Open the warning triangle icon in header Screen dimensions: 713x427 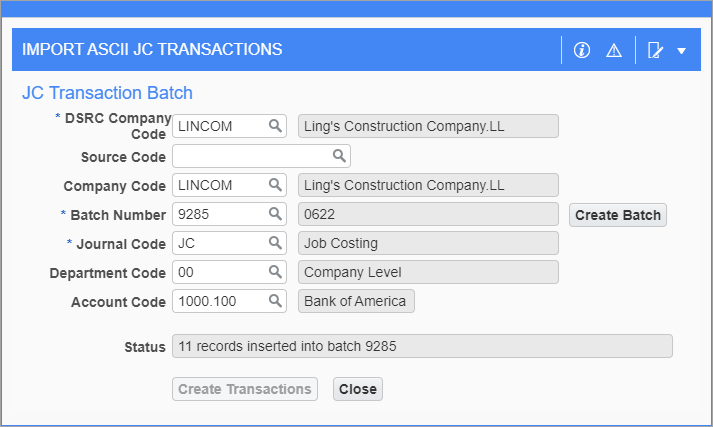pos(614,50)
